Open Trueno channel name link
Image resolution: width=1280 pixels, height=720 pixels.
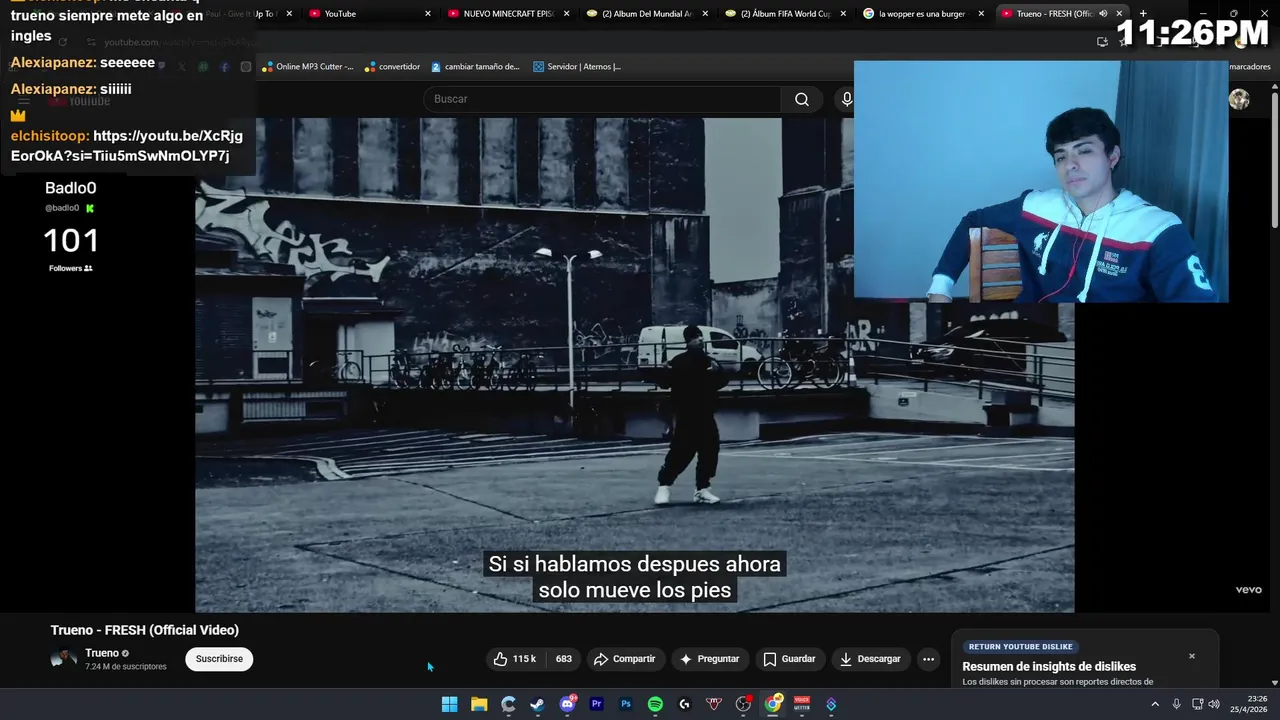(102, 653)
